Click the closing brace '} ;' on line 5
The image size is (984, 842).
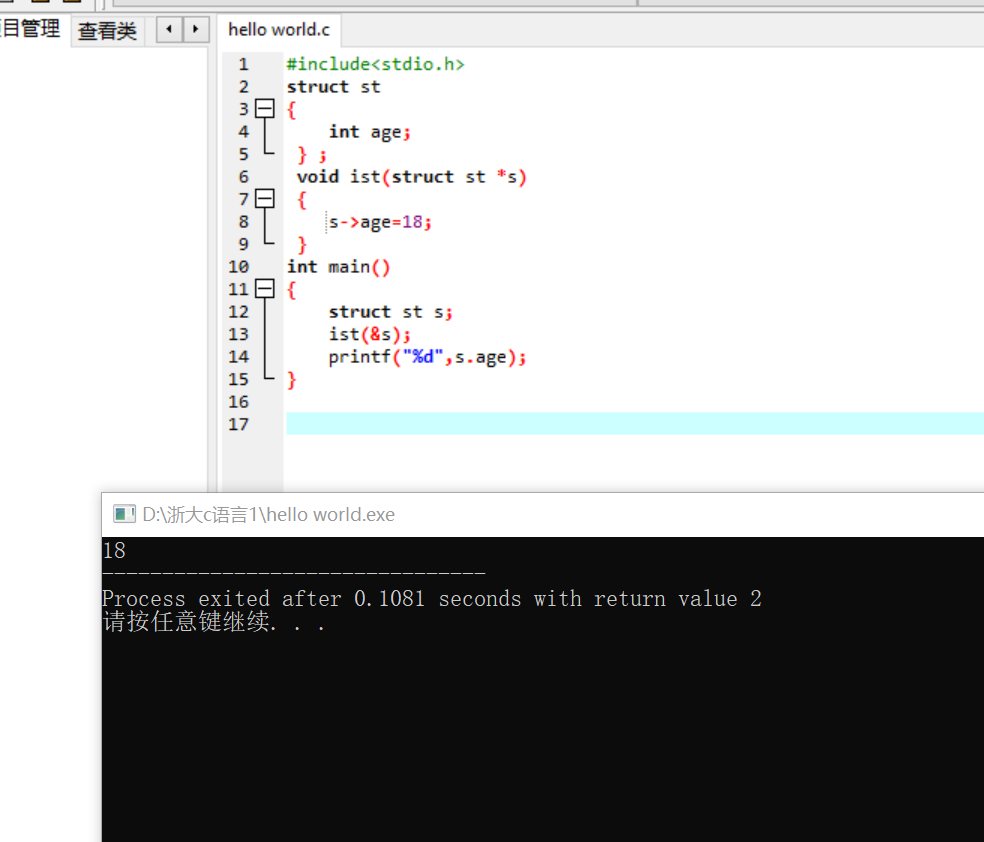(312, 154)
